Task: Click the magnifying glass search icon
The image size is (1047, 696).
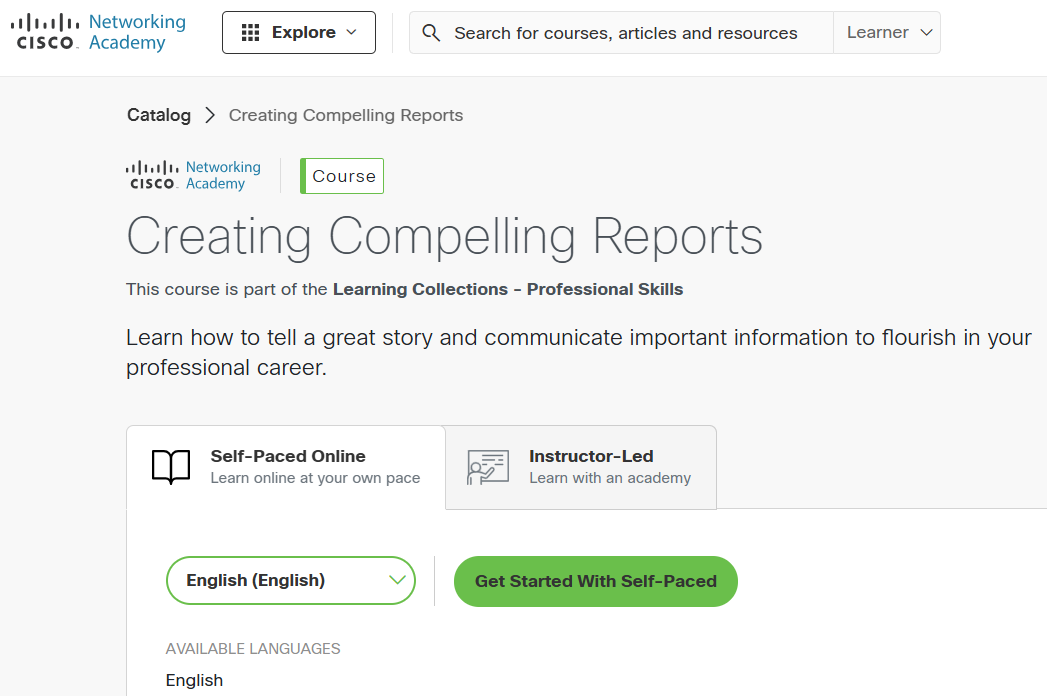Action: (x=431, y=32)
